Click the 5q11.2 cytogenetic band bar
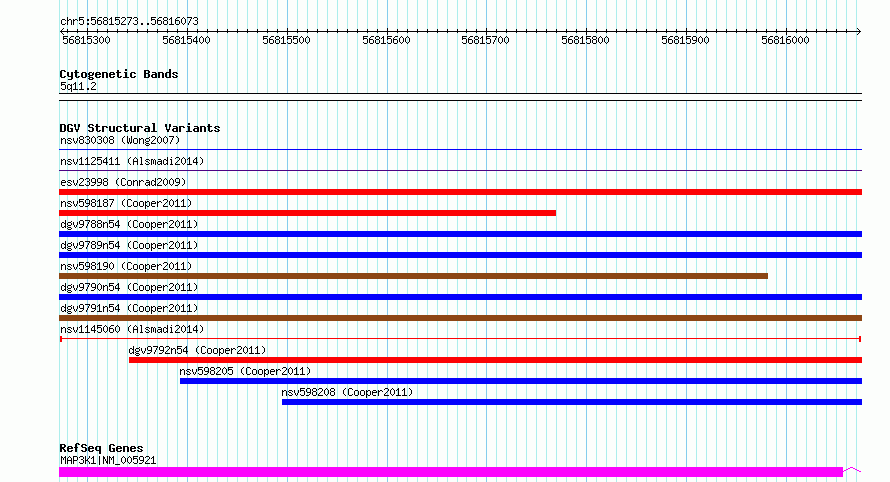Image resolution: width=890 pixels, height=482 pixels. 460,97
